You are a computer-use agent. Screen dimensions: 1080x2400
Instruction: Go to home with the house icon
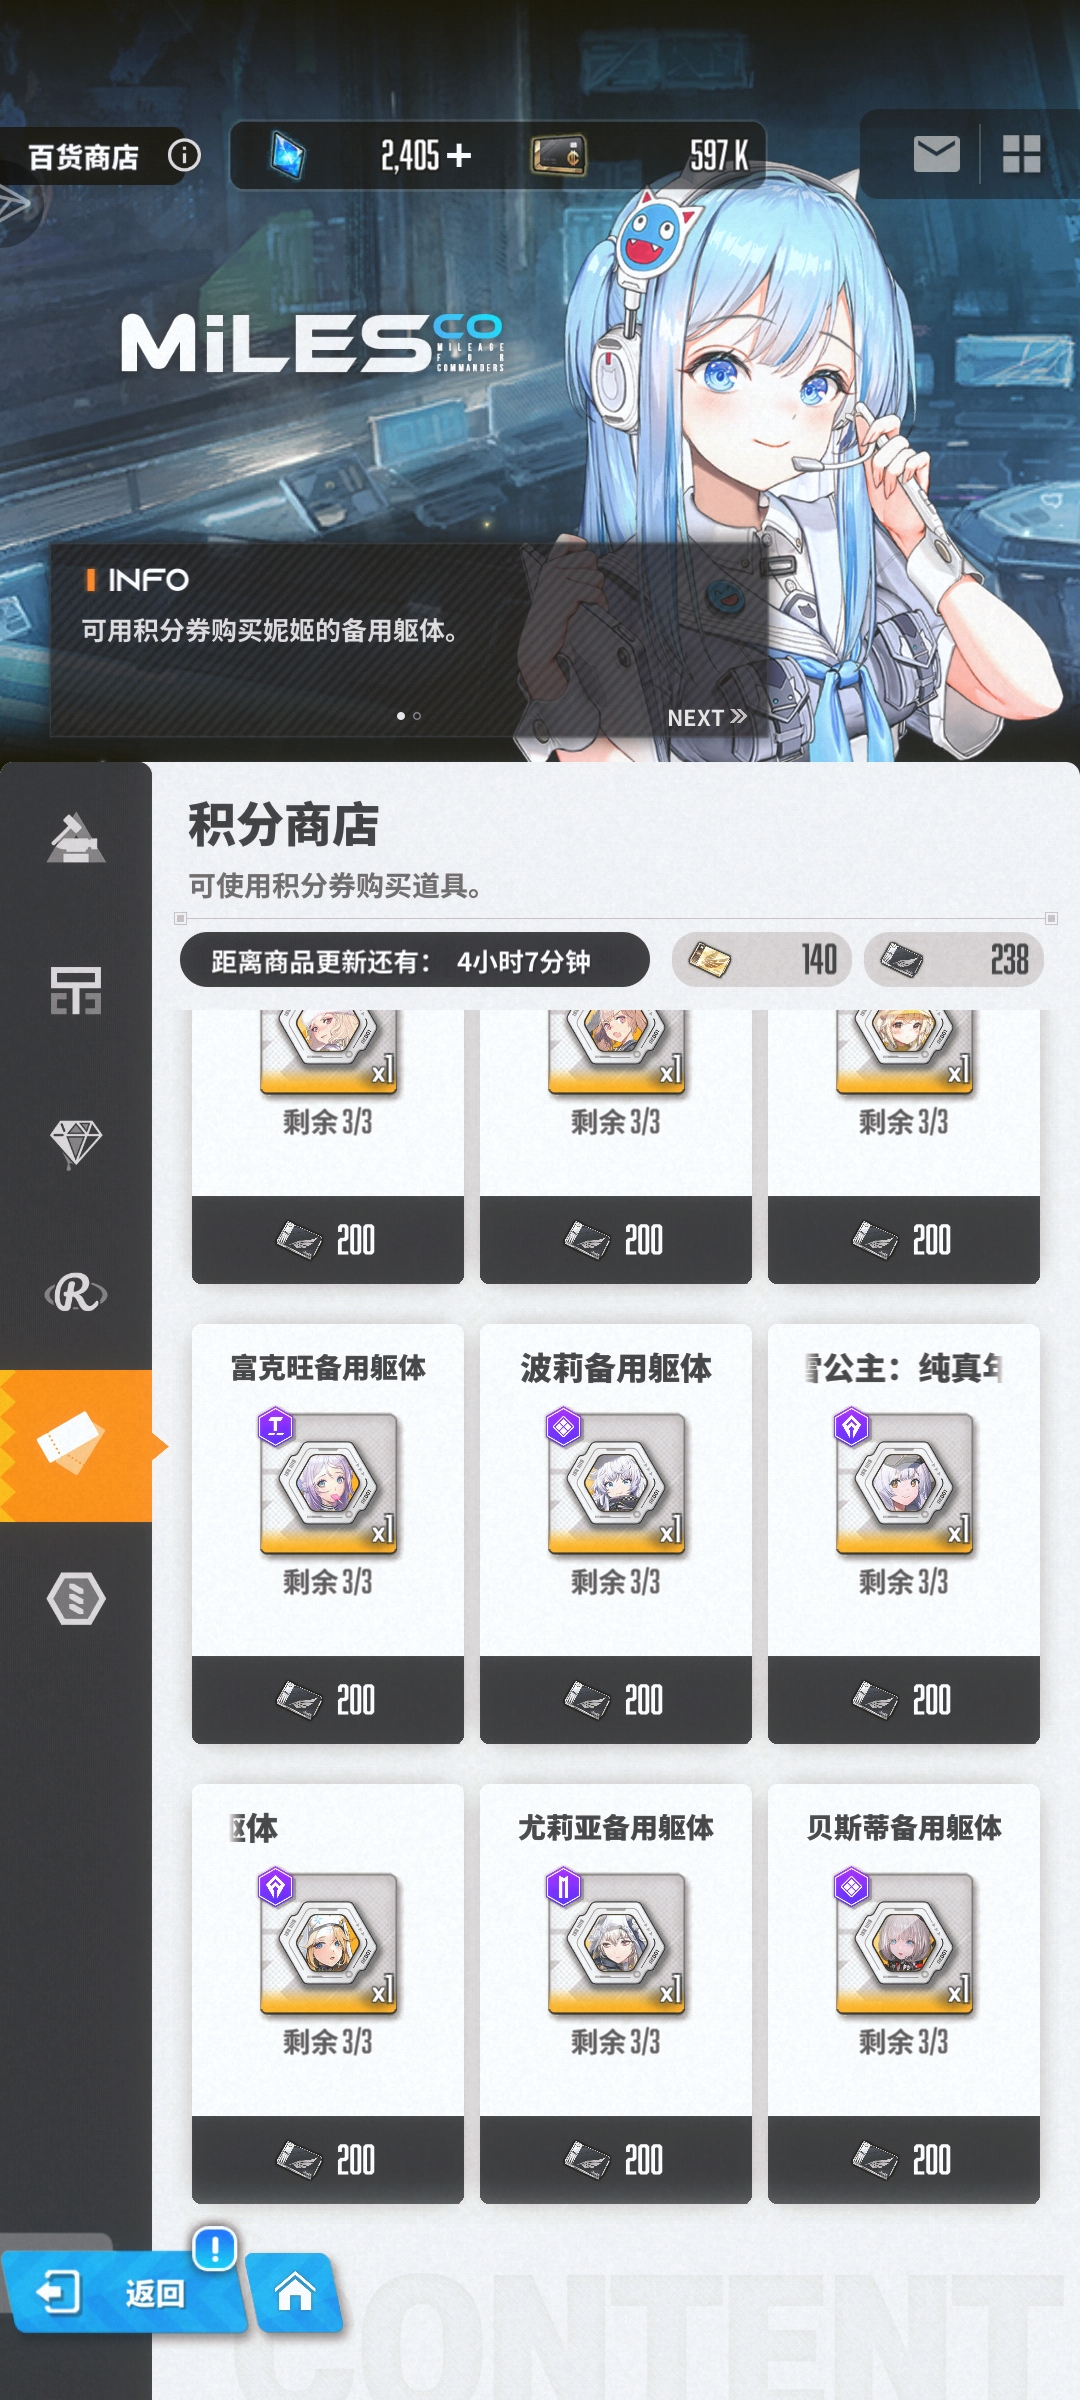295,2291
